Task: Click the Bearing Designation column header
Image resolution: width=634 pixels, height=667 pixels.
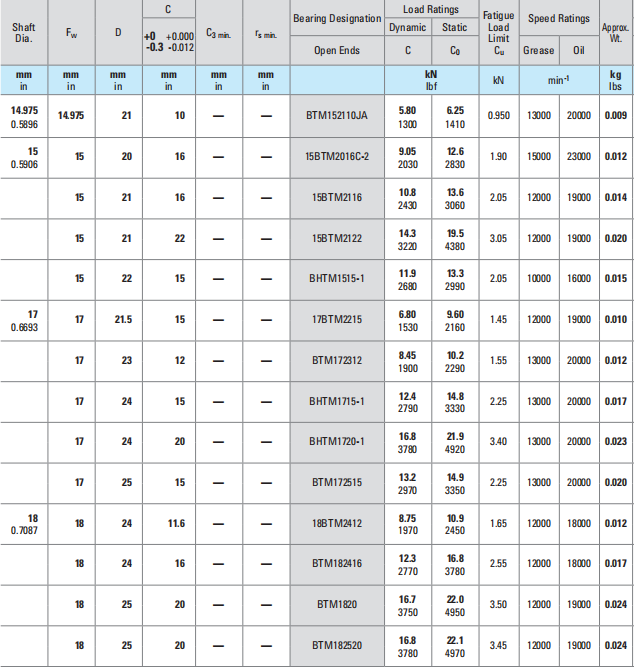Action: pyautogui.click(x=337, y=19)
